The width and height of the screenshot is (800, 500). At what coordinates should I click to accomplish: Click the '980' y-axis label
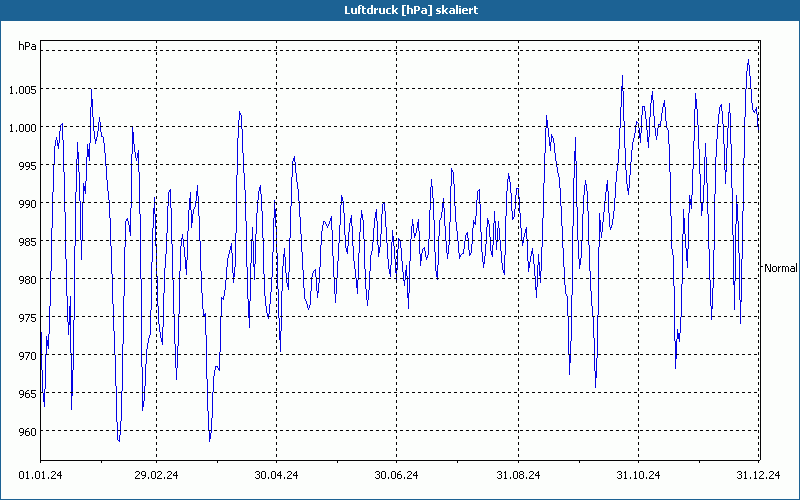[x=28, y=280]
